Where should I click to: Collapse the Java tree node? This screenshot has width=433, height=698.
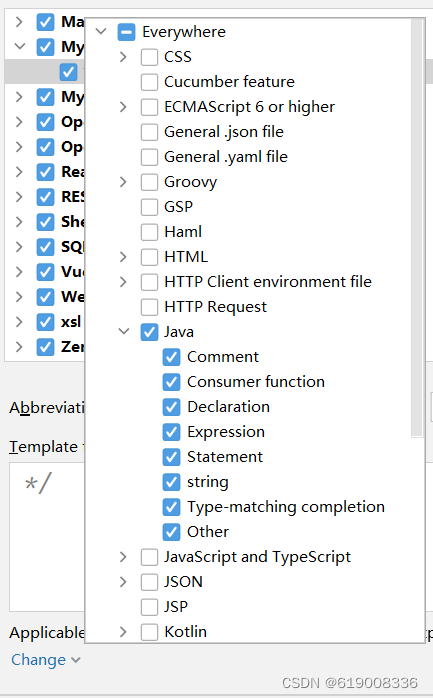[x=124, y=332]
